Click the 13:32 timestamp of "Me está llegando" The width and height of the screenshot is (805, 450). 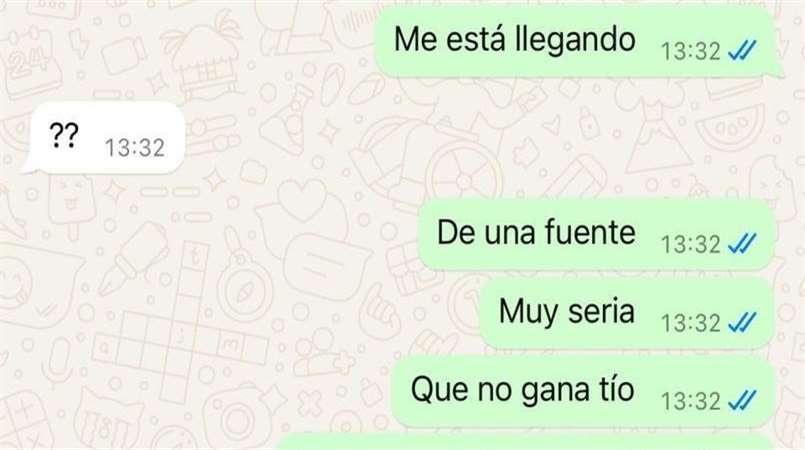[691, 51]
